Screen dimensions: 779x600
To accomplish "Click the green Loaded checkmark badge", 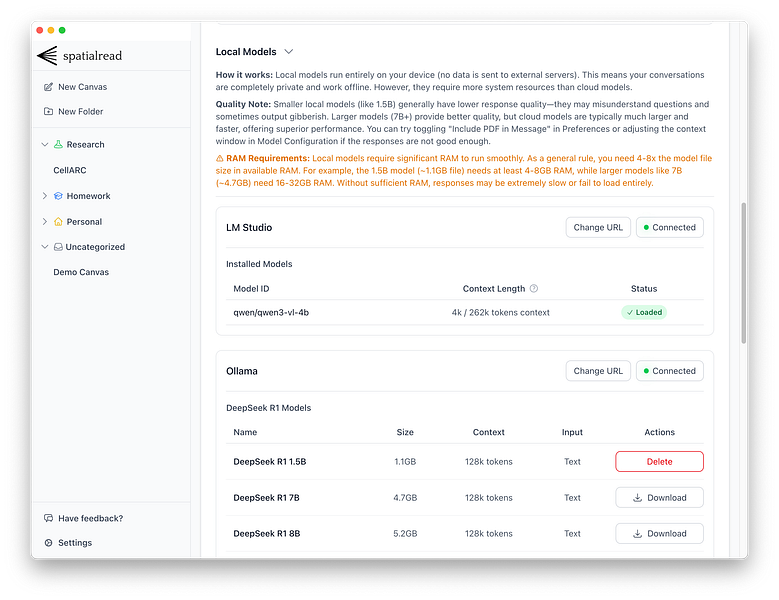I will coord(644,312).
